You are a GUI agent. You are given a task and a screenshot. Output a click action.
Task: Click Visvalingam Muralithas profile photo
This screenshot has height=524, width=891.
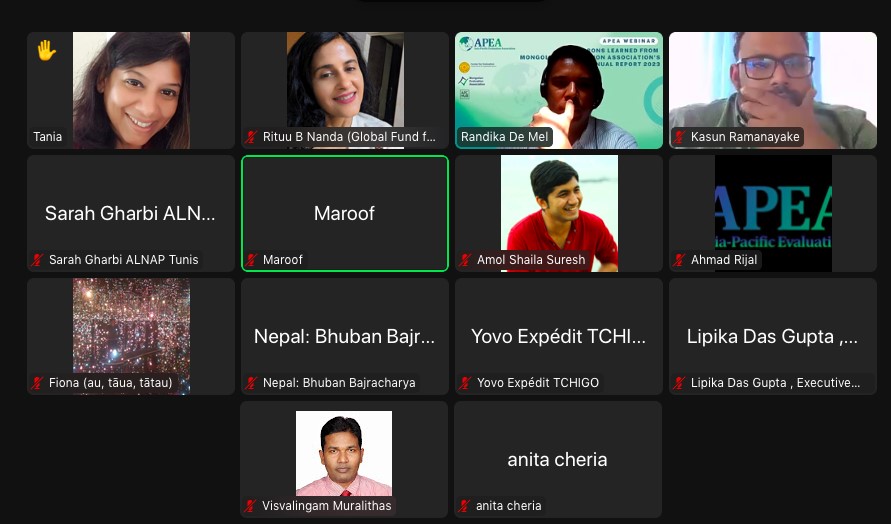tap(344, 454)
